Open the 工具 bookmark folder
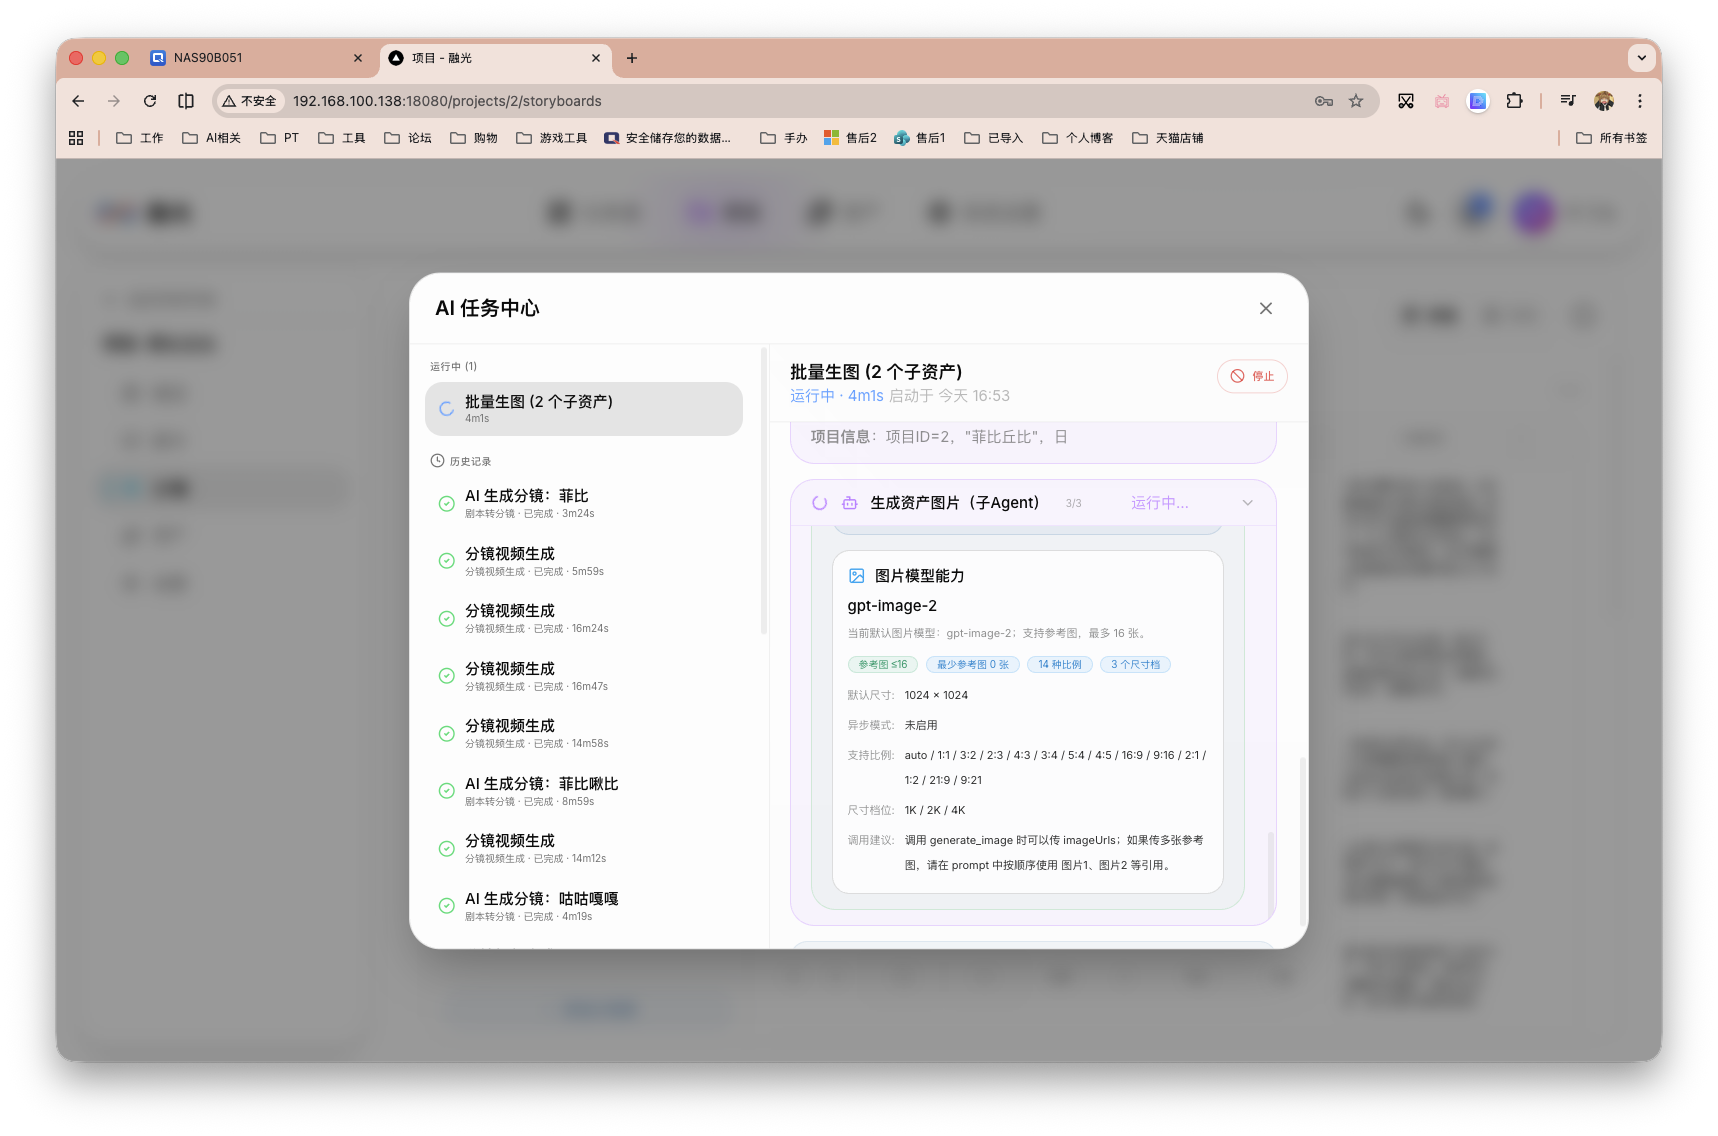 pyautogui.click(x=342, y=138)
